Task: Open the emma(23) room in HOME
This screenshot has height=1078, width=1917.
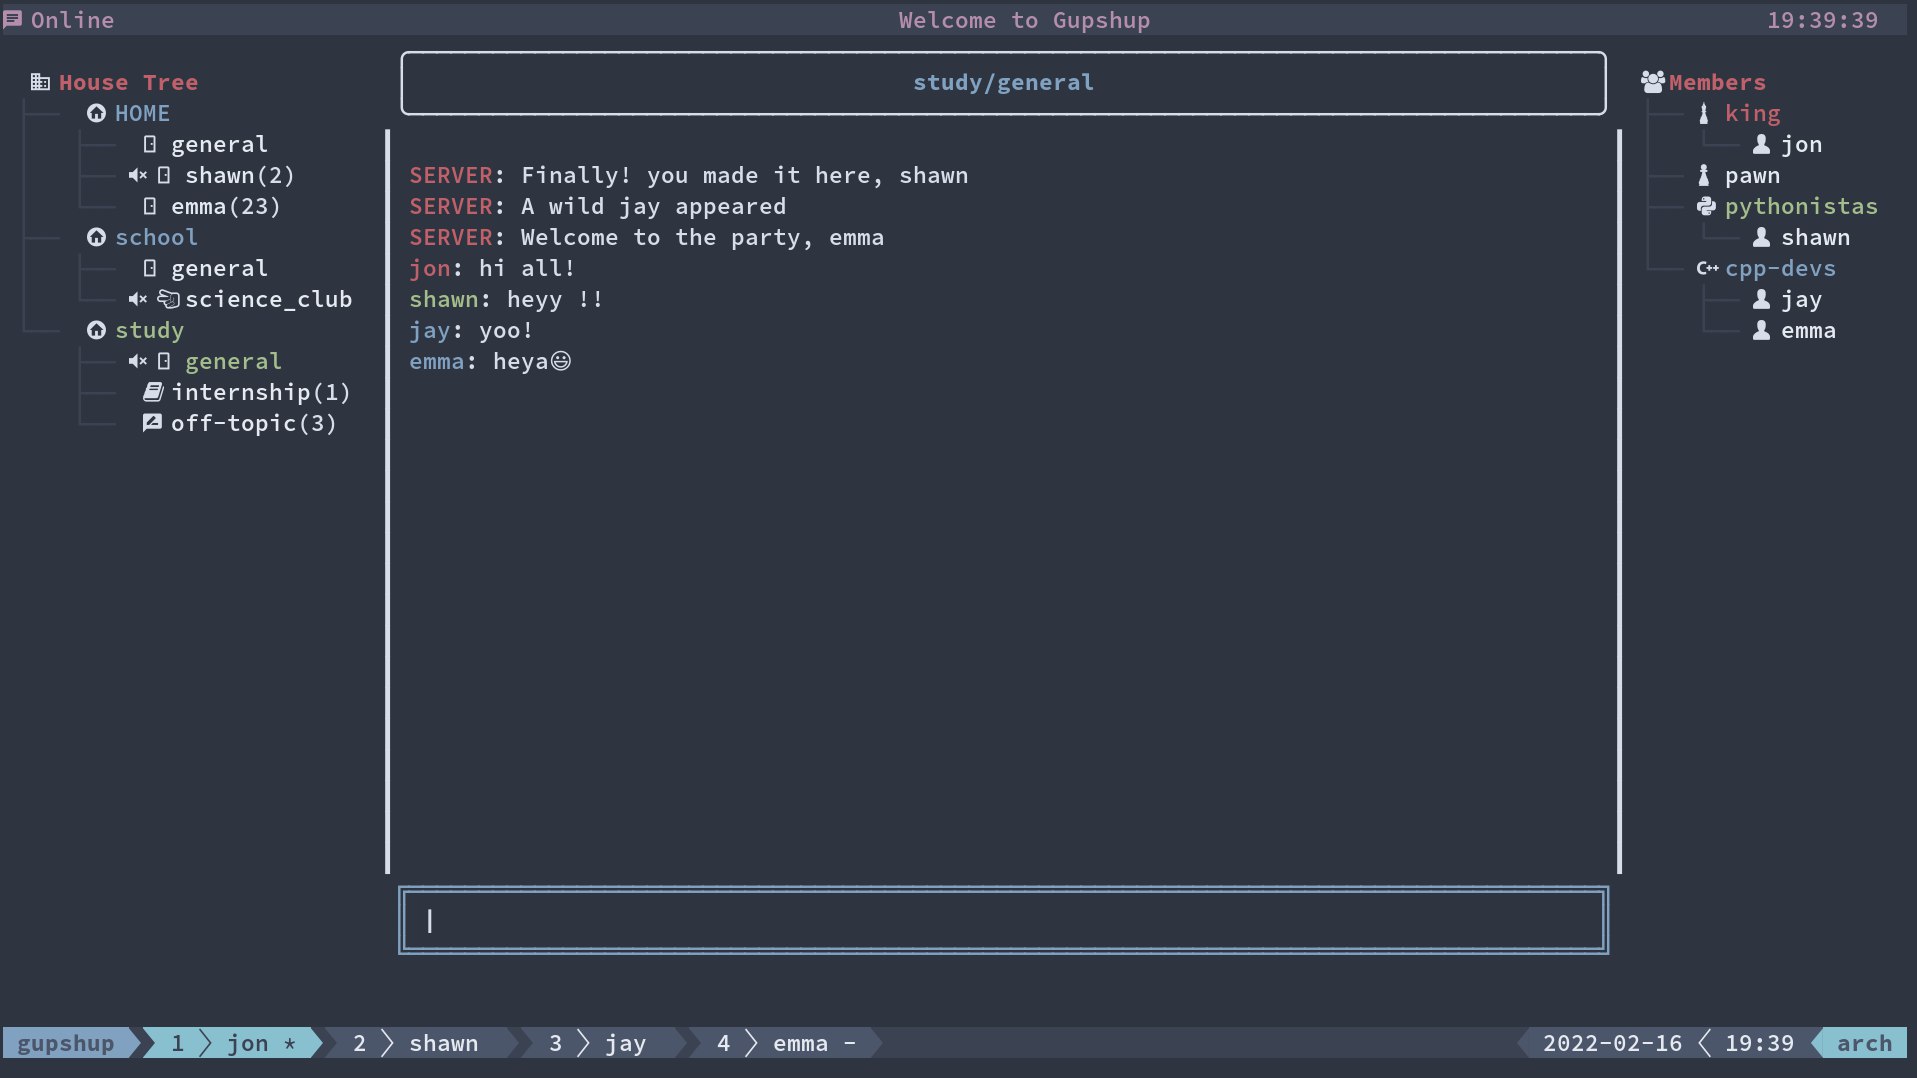Action: [x=224, y=206]
